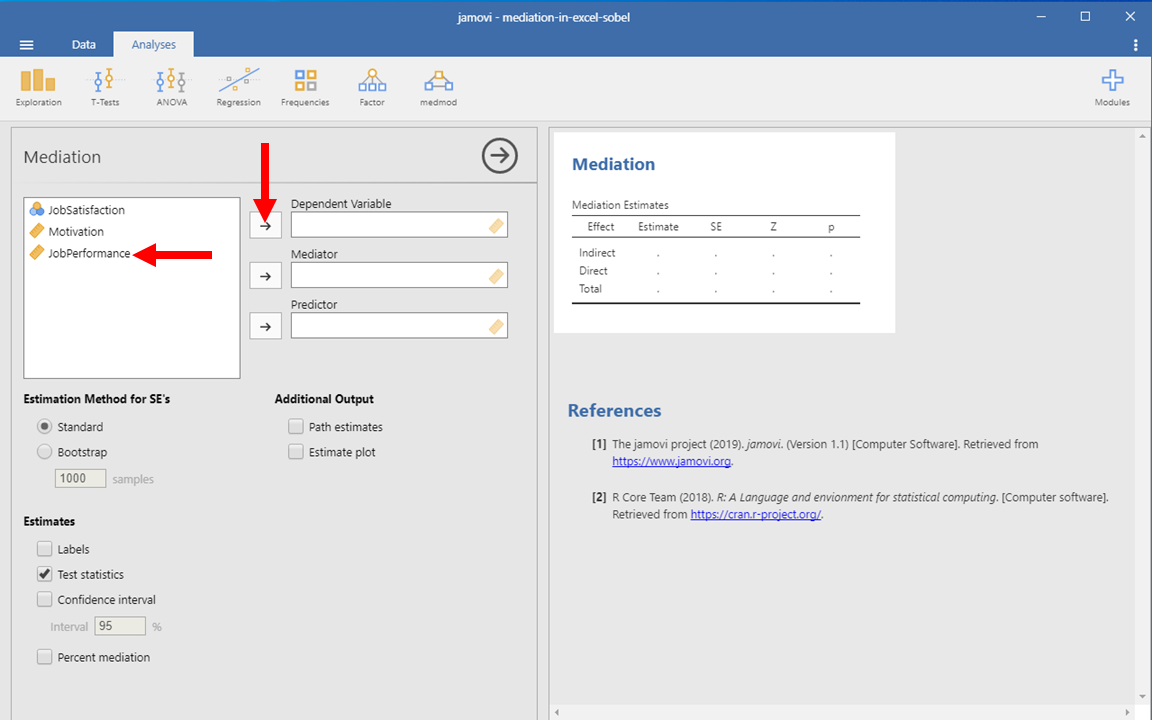This screenshot has width=1152, height=720.
Task: Open the jamovi.org website link
Action: [671, 462]
